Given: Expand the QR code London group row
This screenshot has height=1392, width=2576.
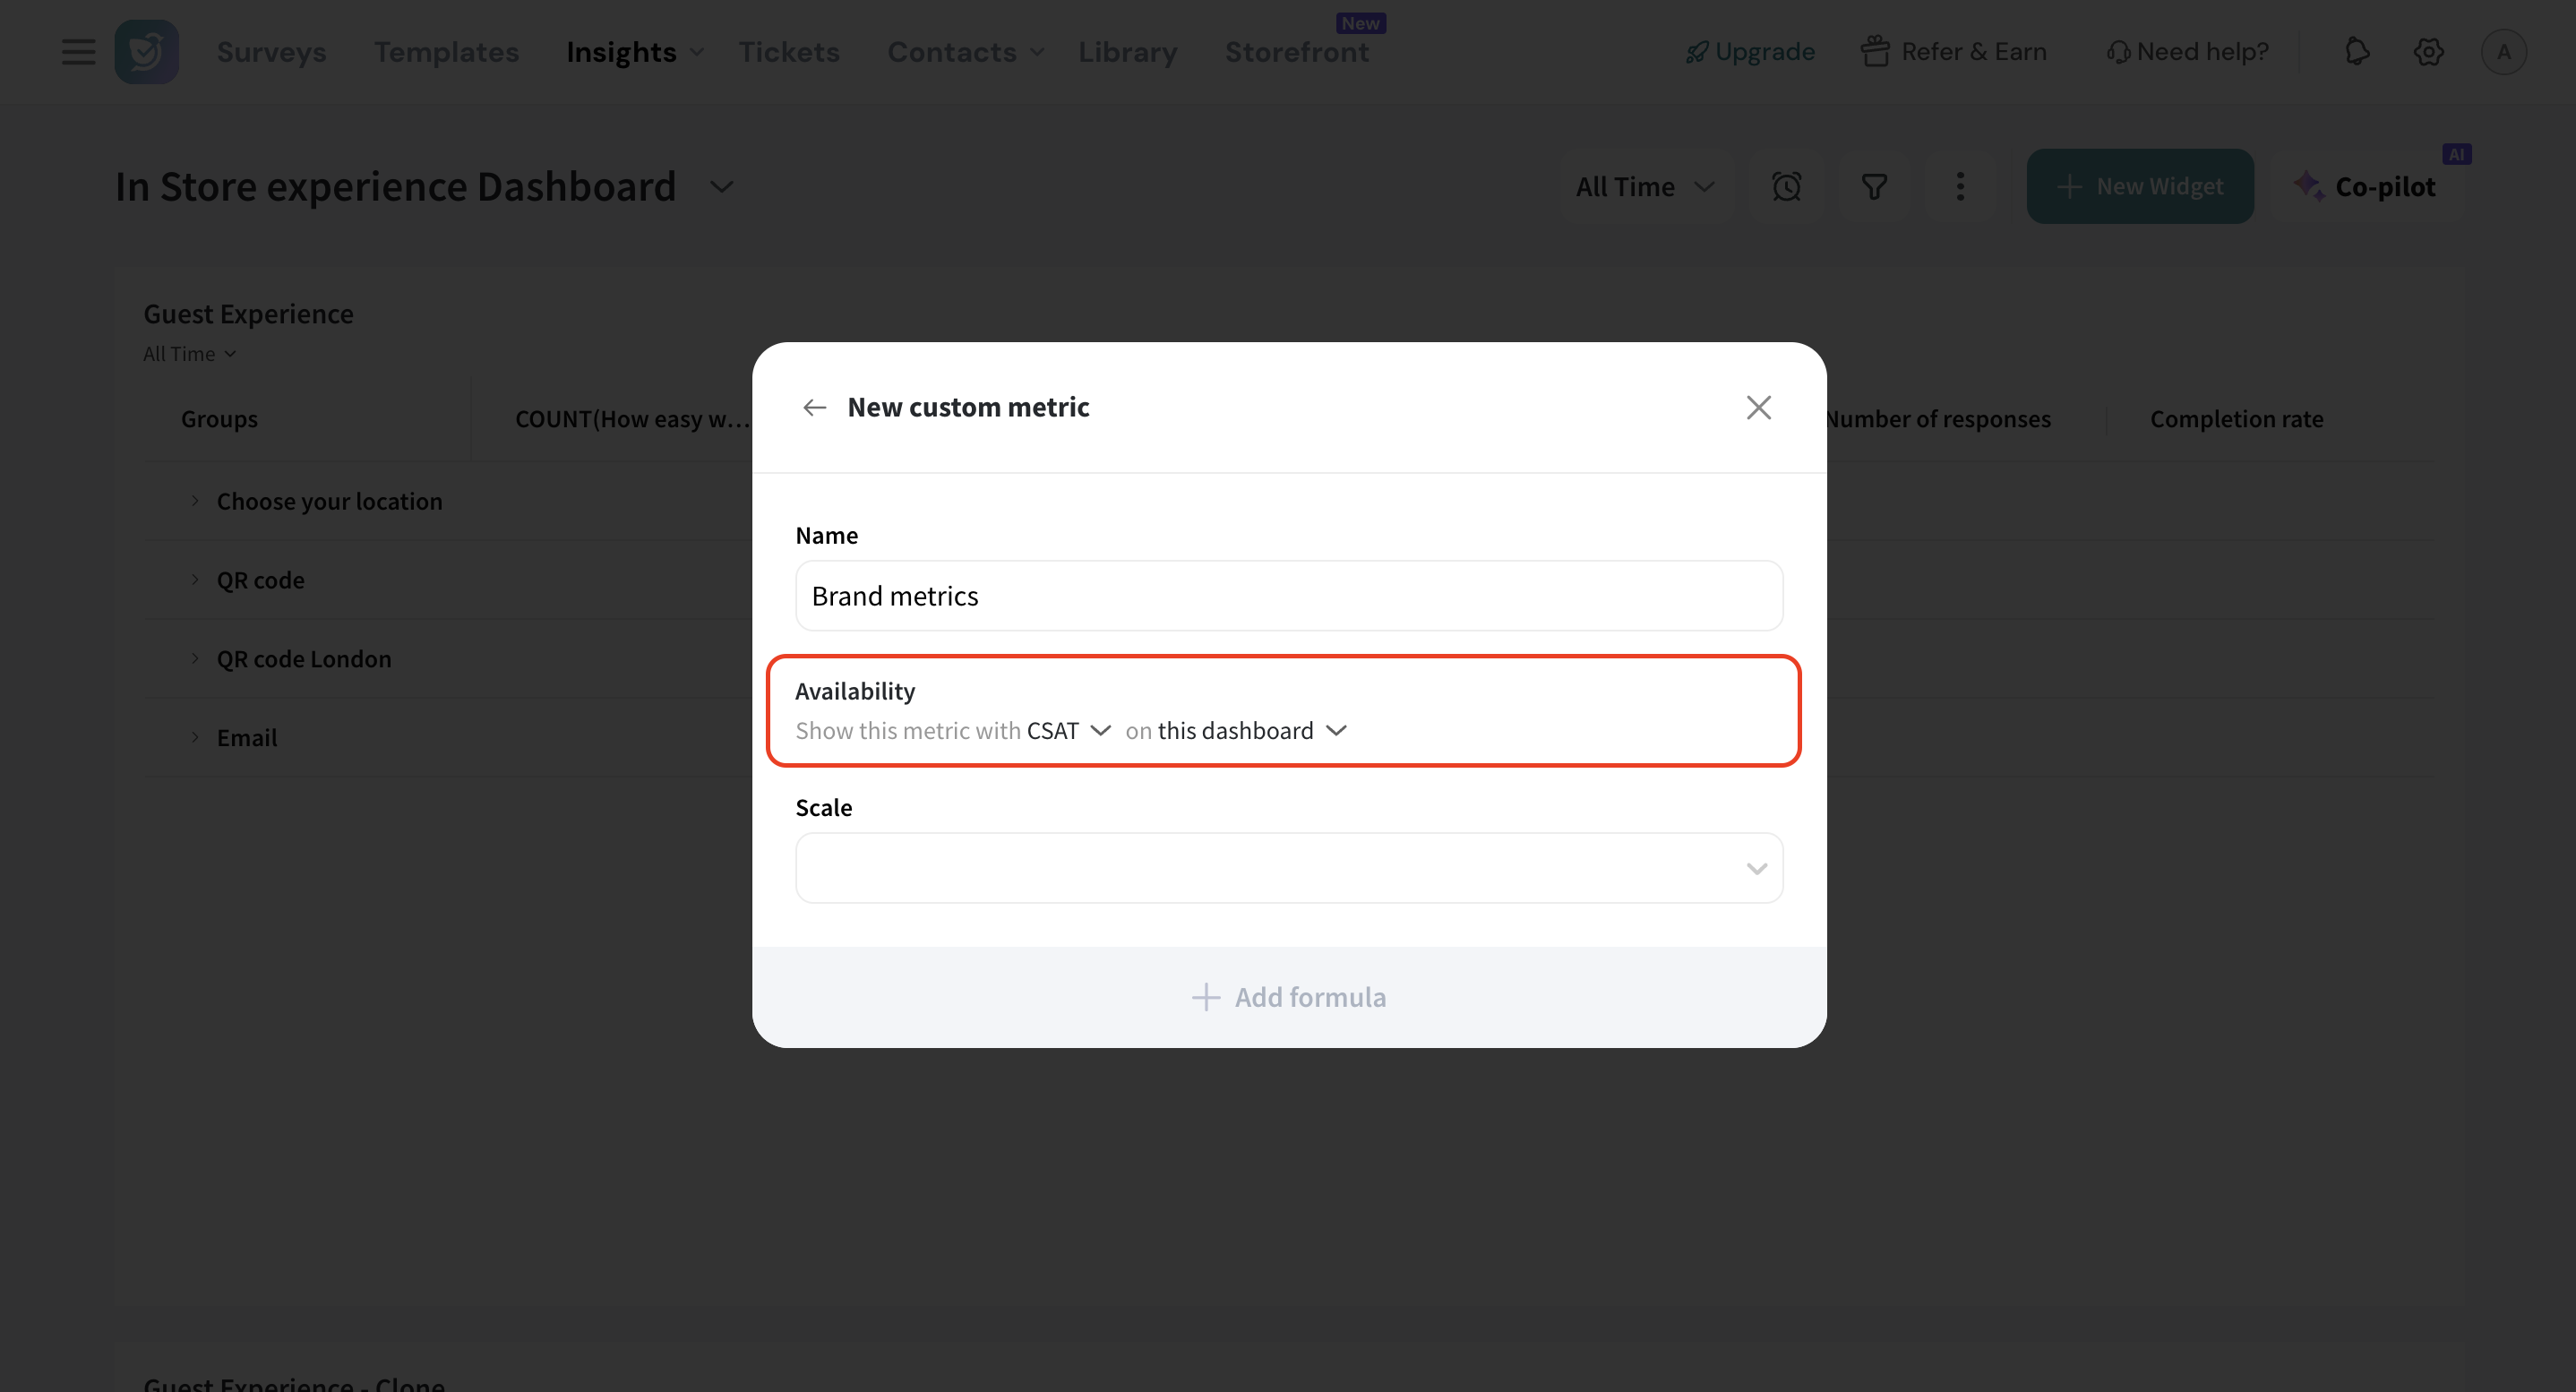Looking at the screenshot, I should (x=195, y=658).
